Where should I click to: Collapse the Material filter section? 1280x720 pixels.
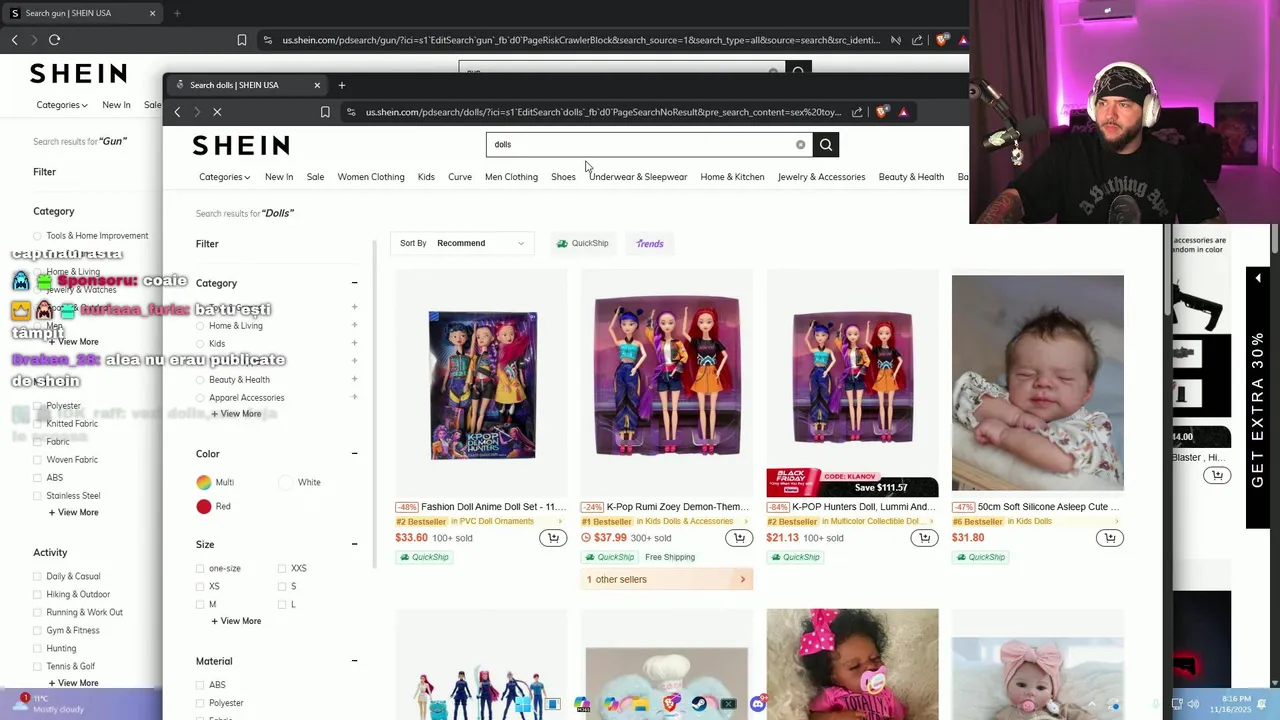(354, 661)
